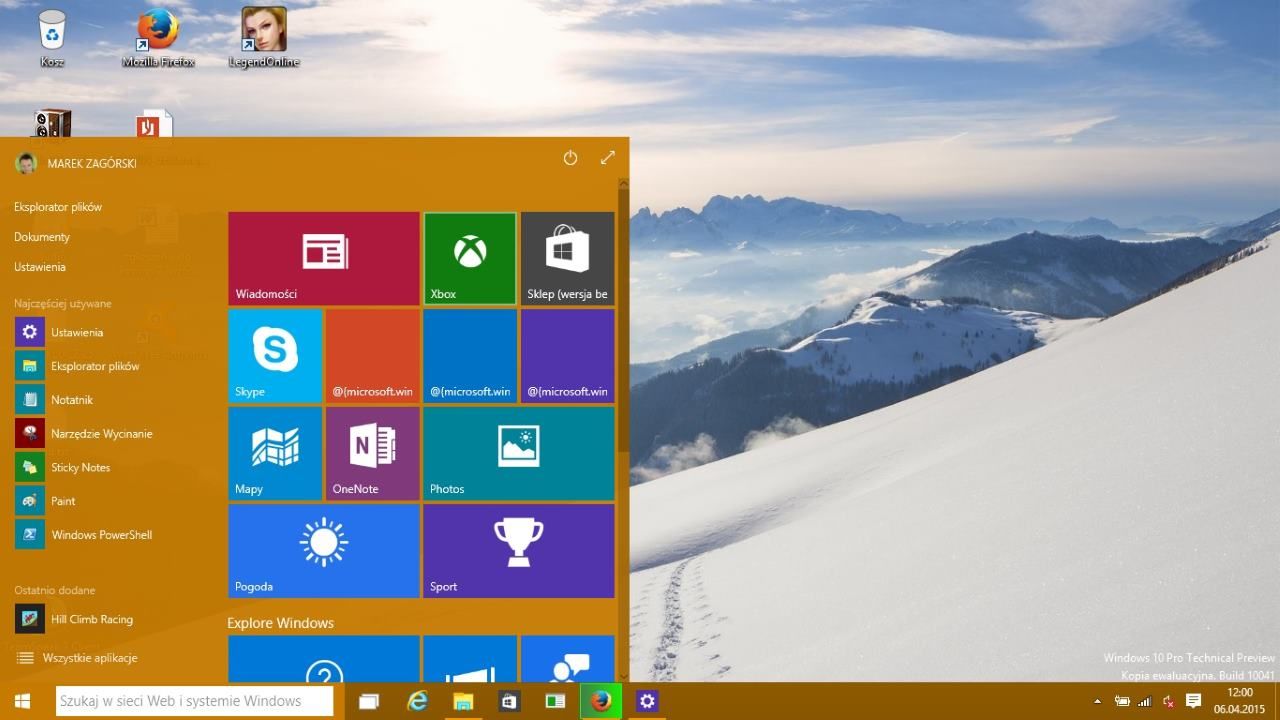1280x720 pixels.
Task: Open Settings gear on taskbar
Action: point(647,701)
